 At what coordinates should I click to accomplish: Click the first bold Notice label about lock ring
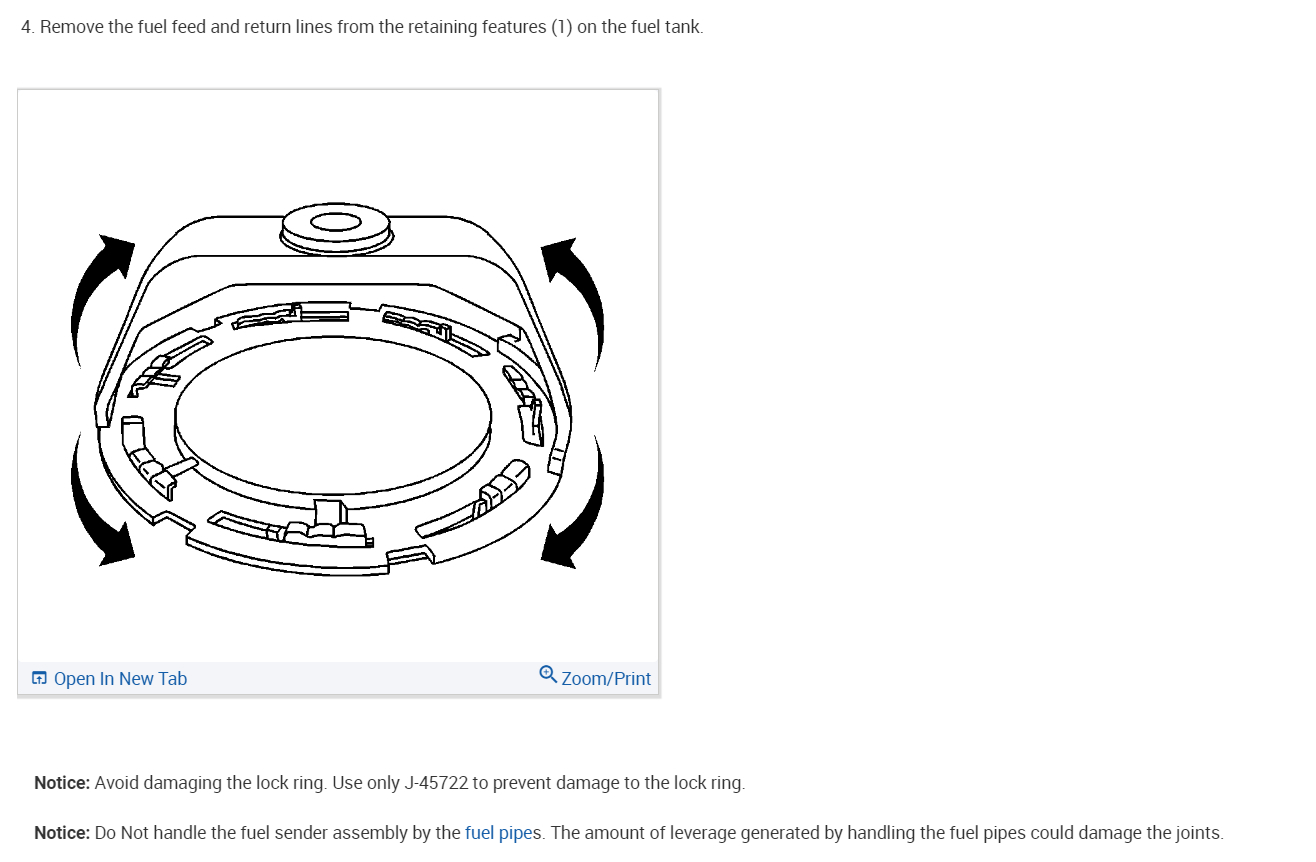62,782
